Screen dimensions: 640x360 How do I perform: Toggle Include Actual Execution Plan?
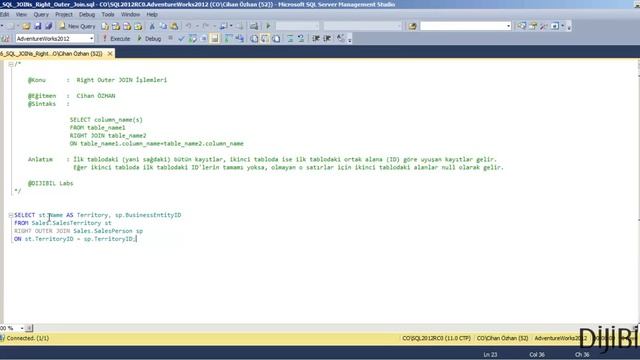pyautogui.click(x=228, y=39)
